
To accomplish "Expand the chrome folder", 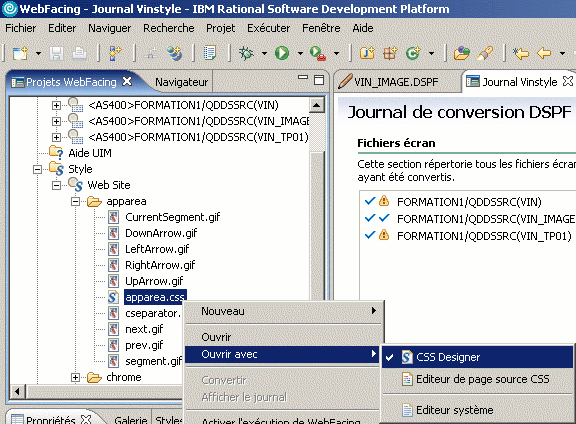I will [x=75, y=377].
